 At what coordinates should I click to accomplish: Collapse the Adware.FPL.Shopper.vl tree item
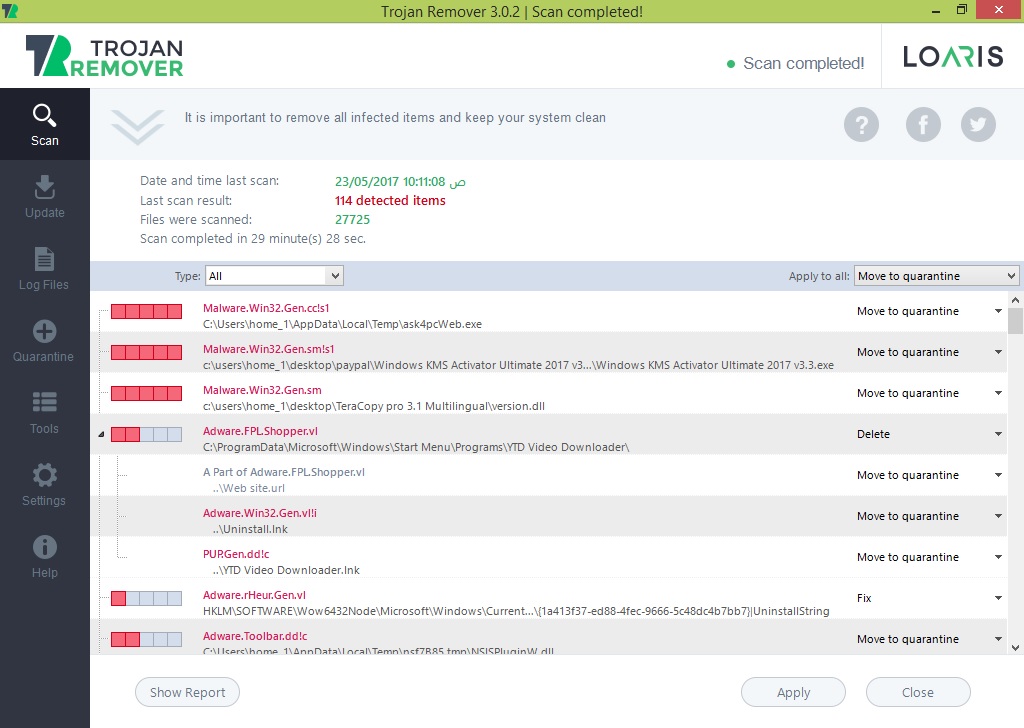(100, 435)
